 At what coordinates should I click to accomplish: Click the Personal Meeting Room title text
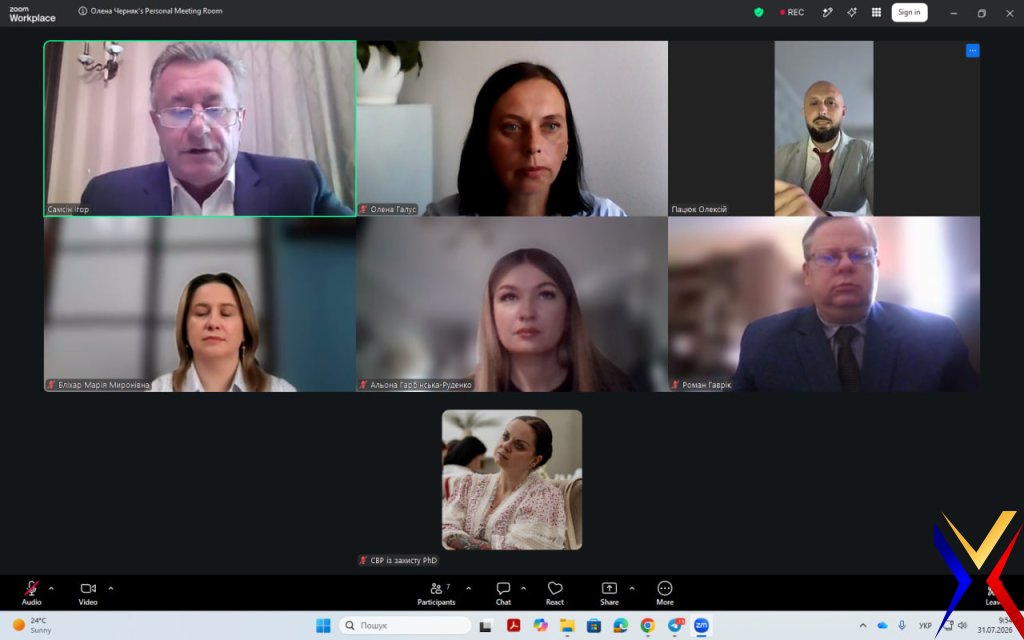point(157,11)
